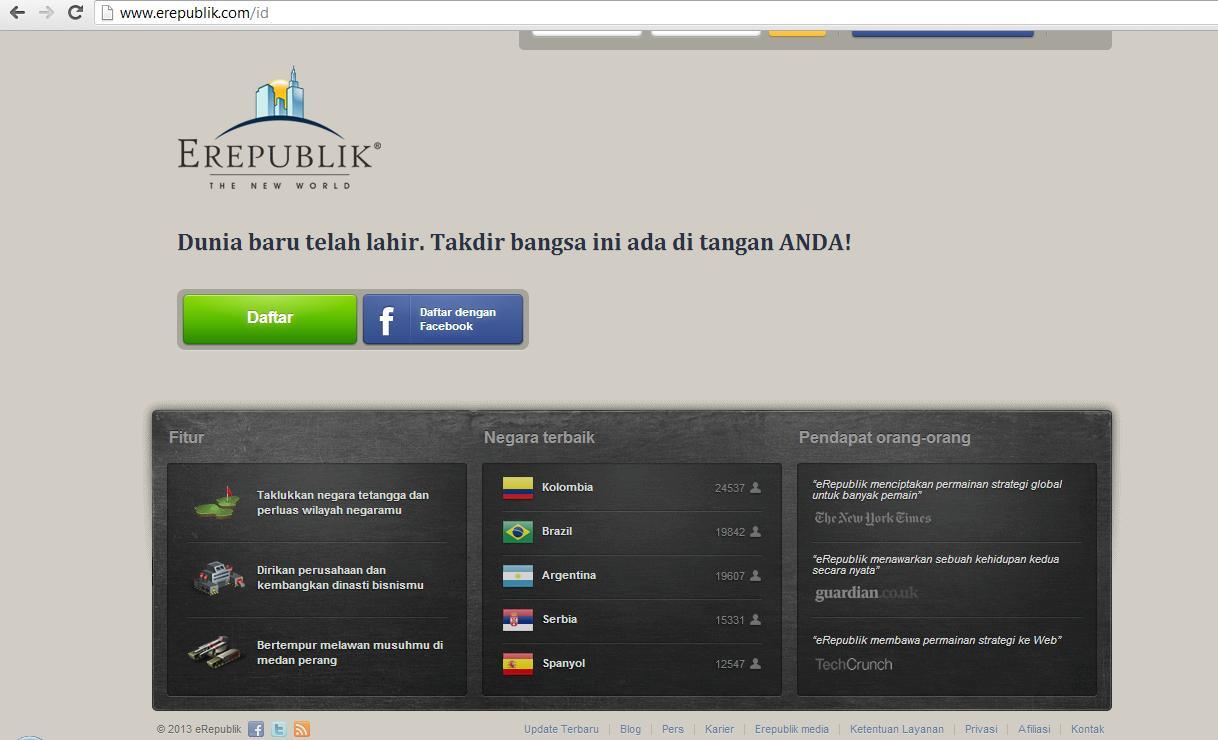
Task: Open the Kontak footer link
Action: pos(1087,729)
